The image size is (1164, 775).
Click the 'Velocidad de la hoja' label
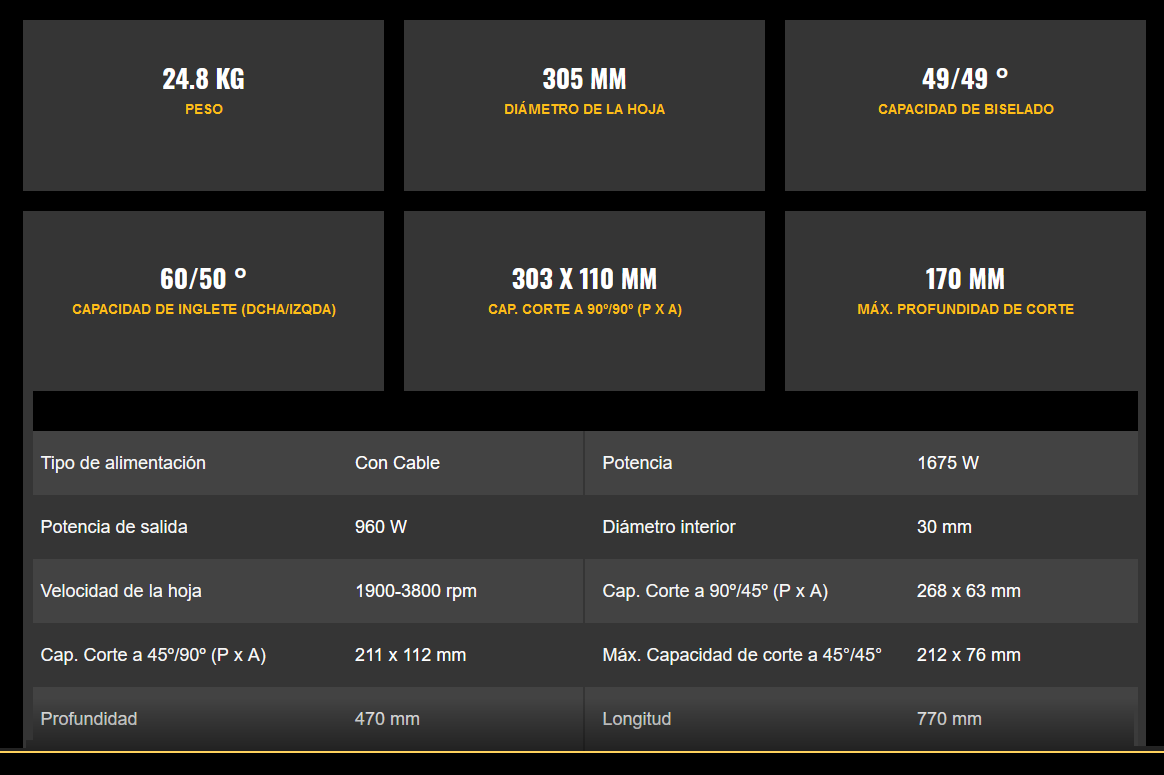[x=121, y=591]
